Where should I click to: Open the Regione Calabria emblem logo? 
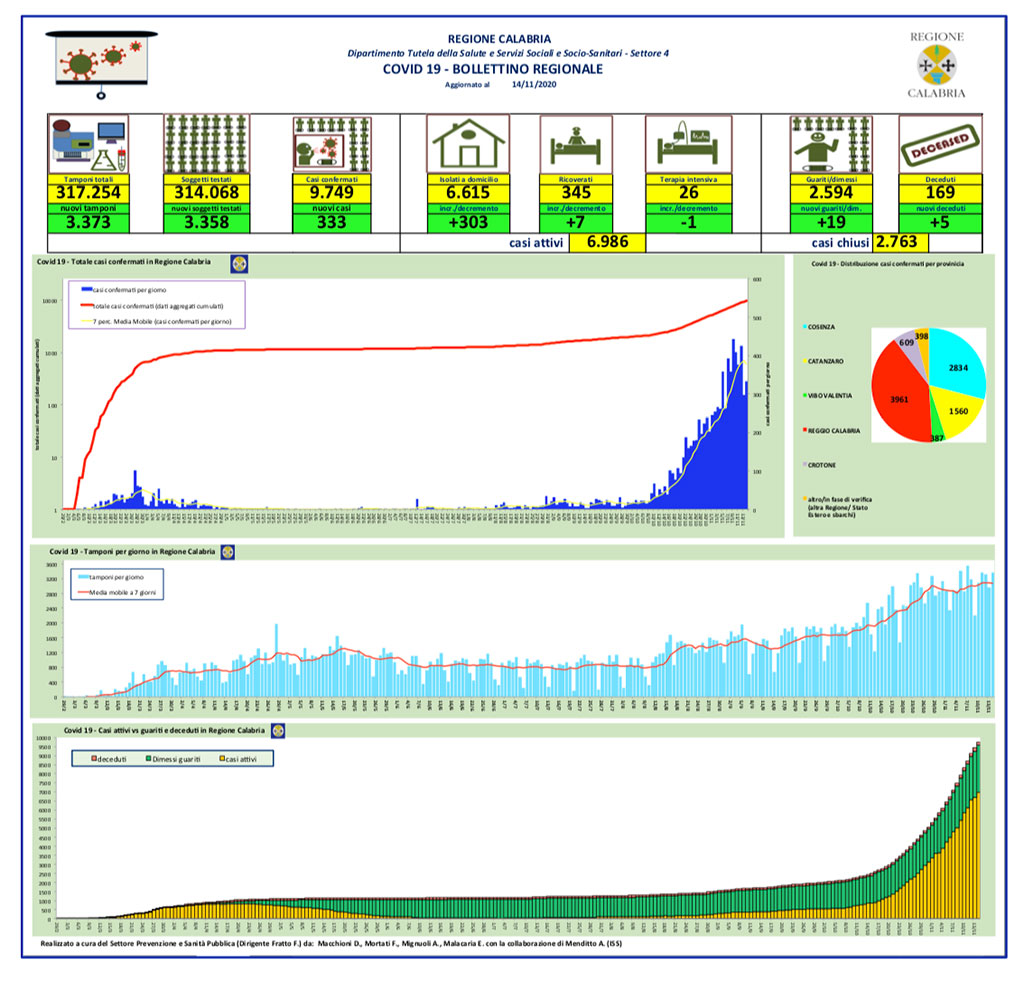tap(937, 65)
